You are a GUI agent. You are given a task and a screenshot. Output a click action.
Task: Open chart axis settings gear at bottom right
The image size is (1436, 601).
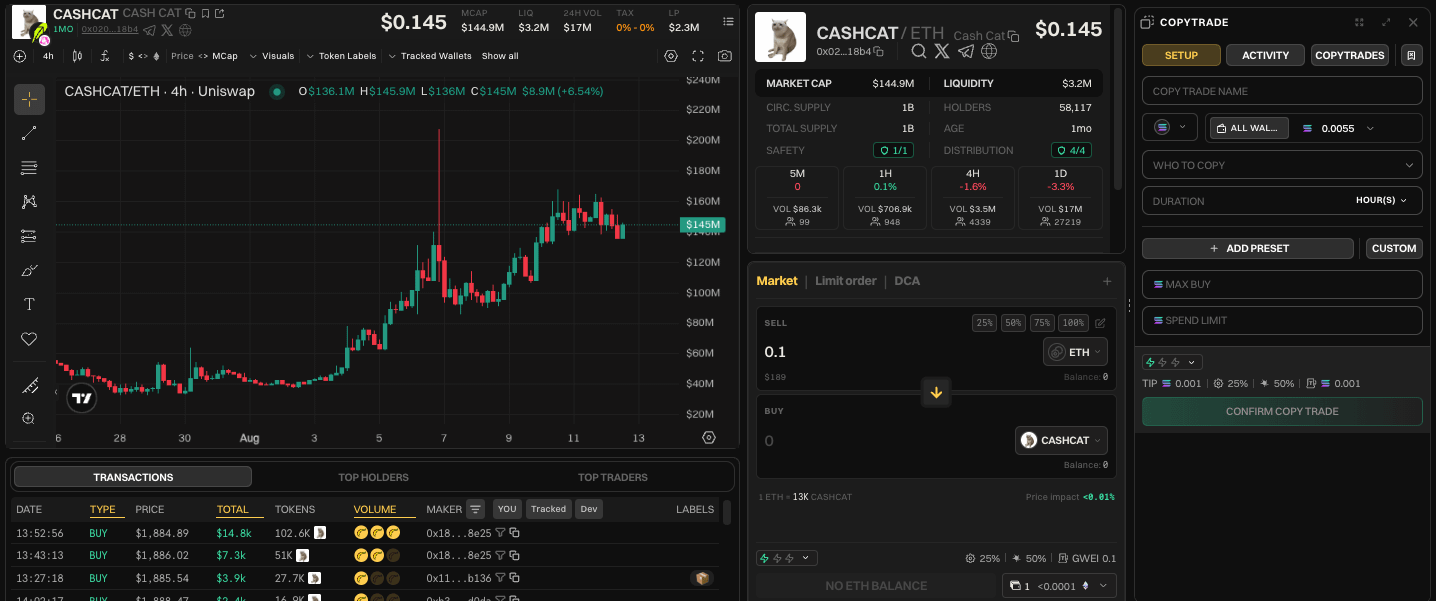coord(709,437)
